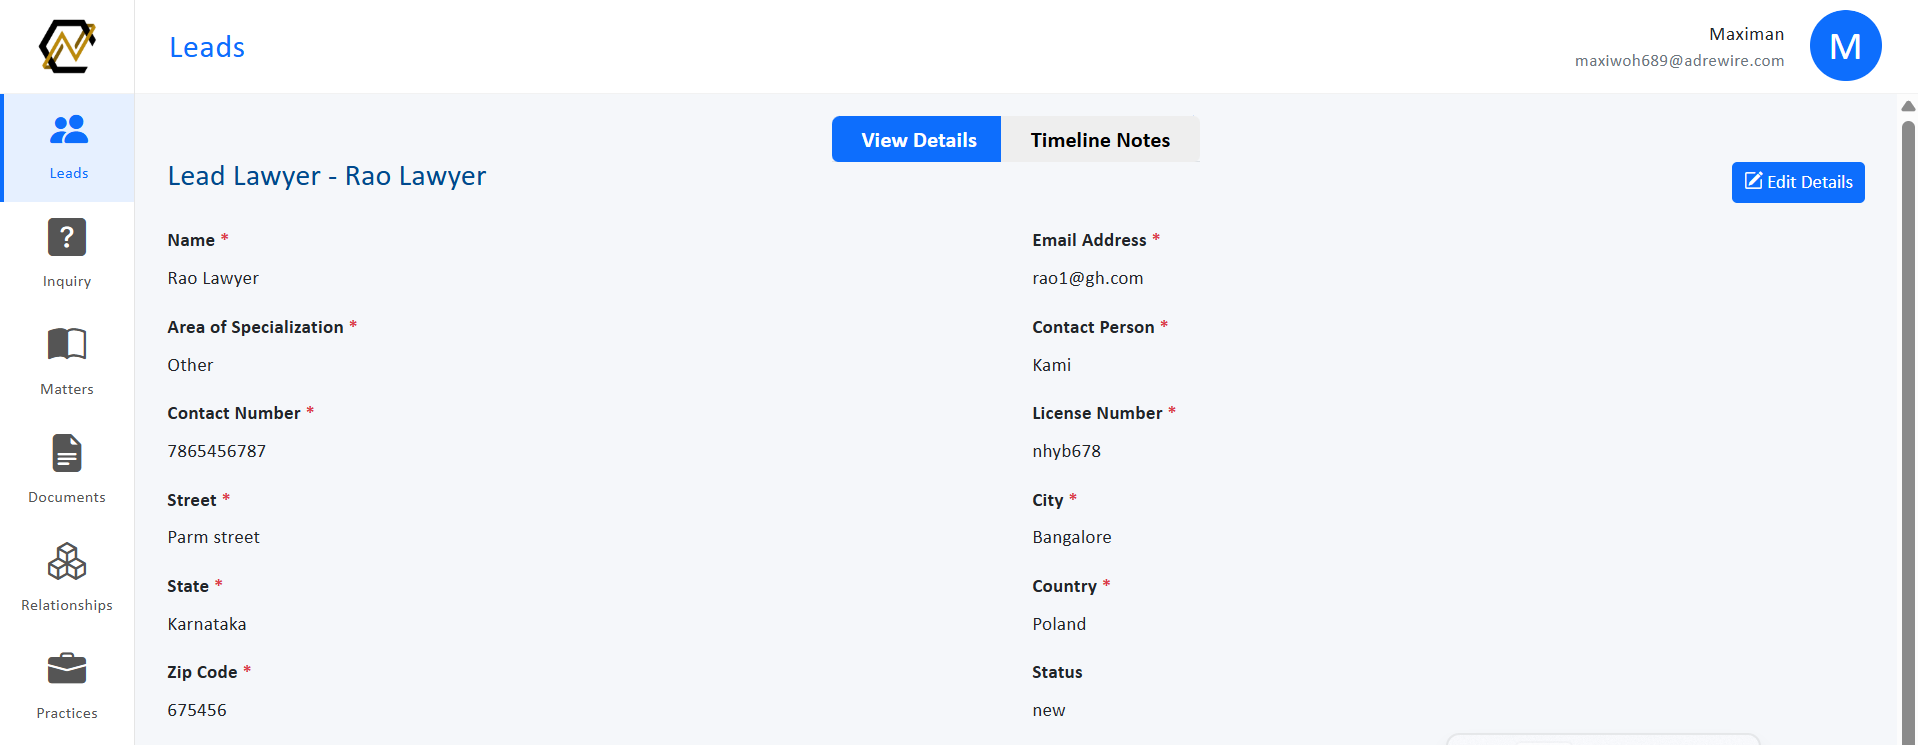1918x745 pixels.
Task: Open Relationships via the cubes icon
Action: (x=67, y=561)
